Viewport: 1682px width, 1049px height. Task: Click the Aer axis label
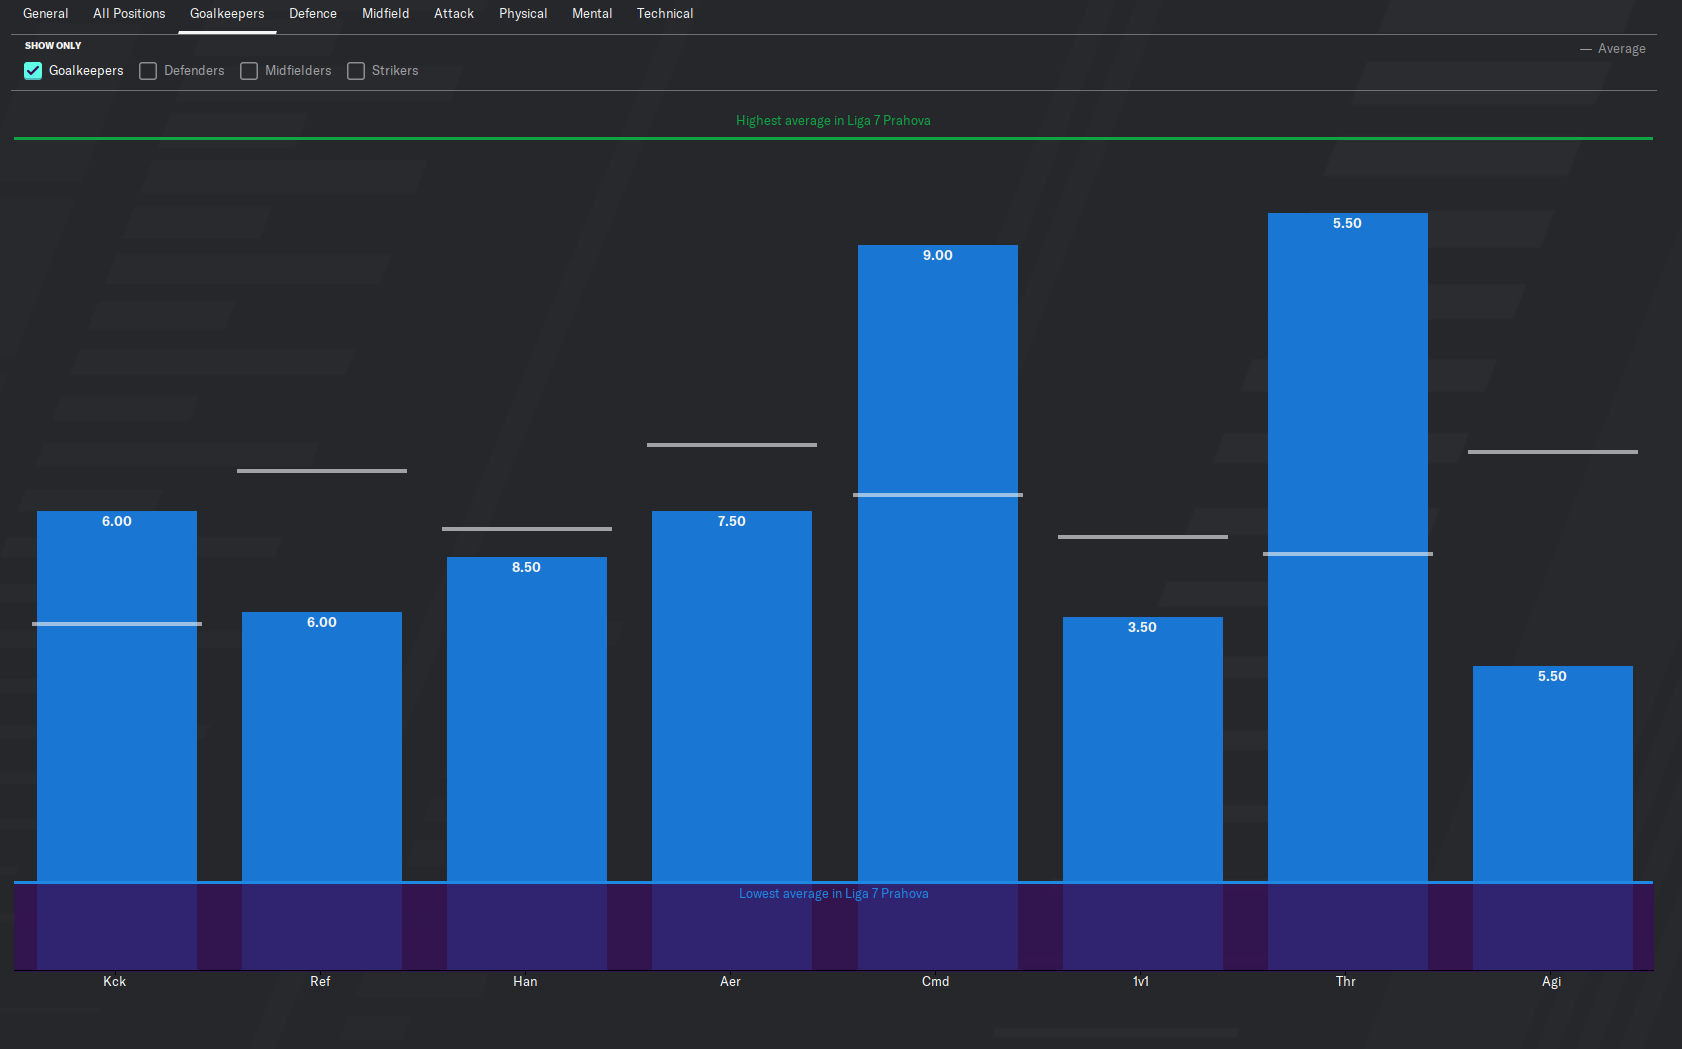730,982
